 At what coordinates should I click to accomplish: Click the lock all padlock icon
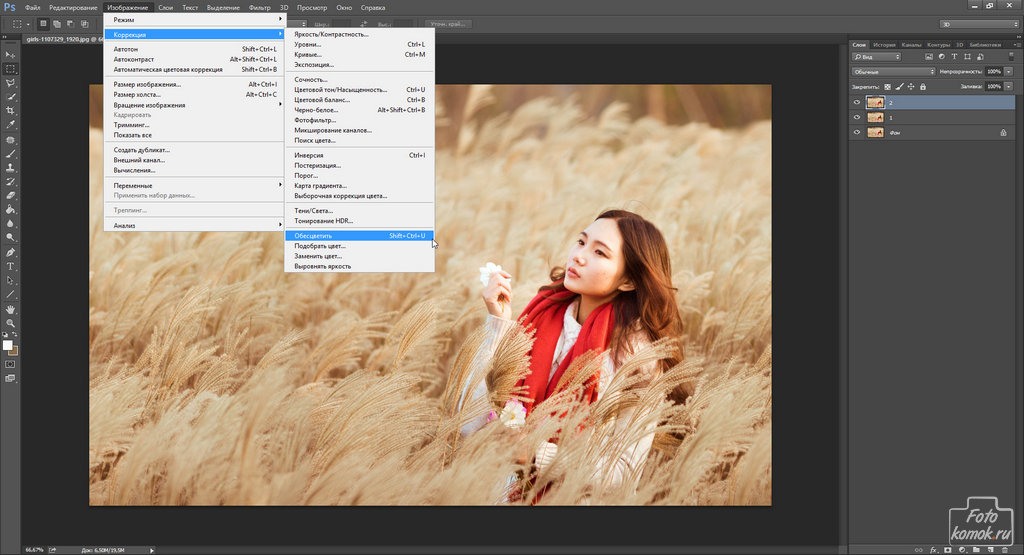[x=923, y=86]
